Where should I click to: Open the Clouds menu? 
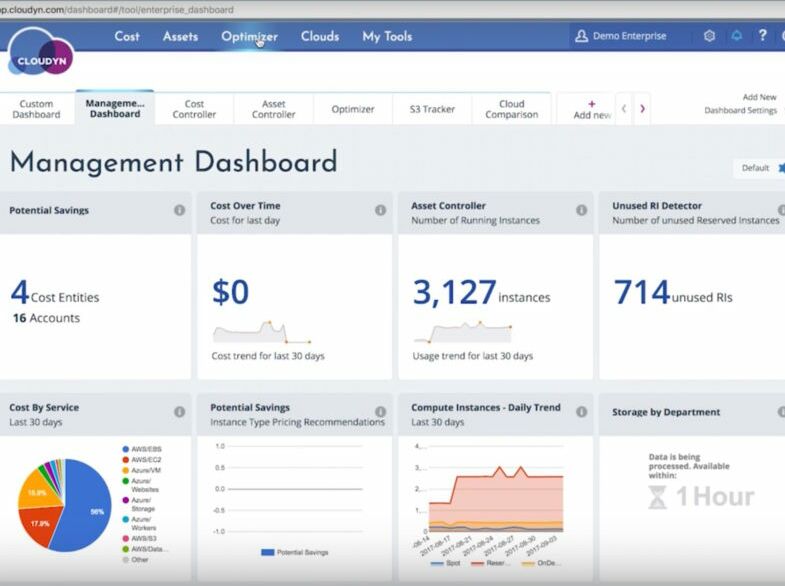coord(320,36)
